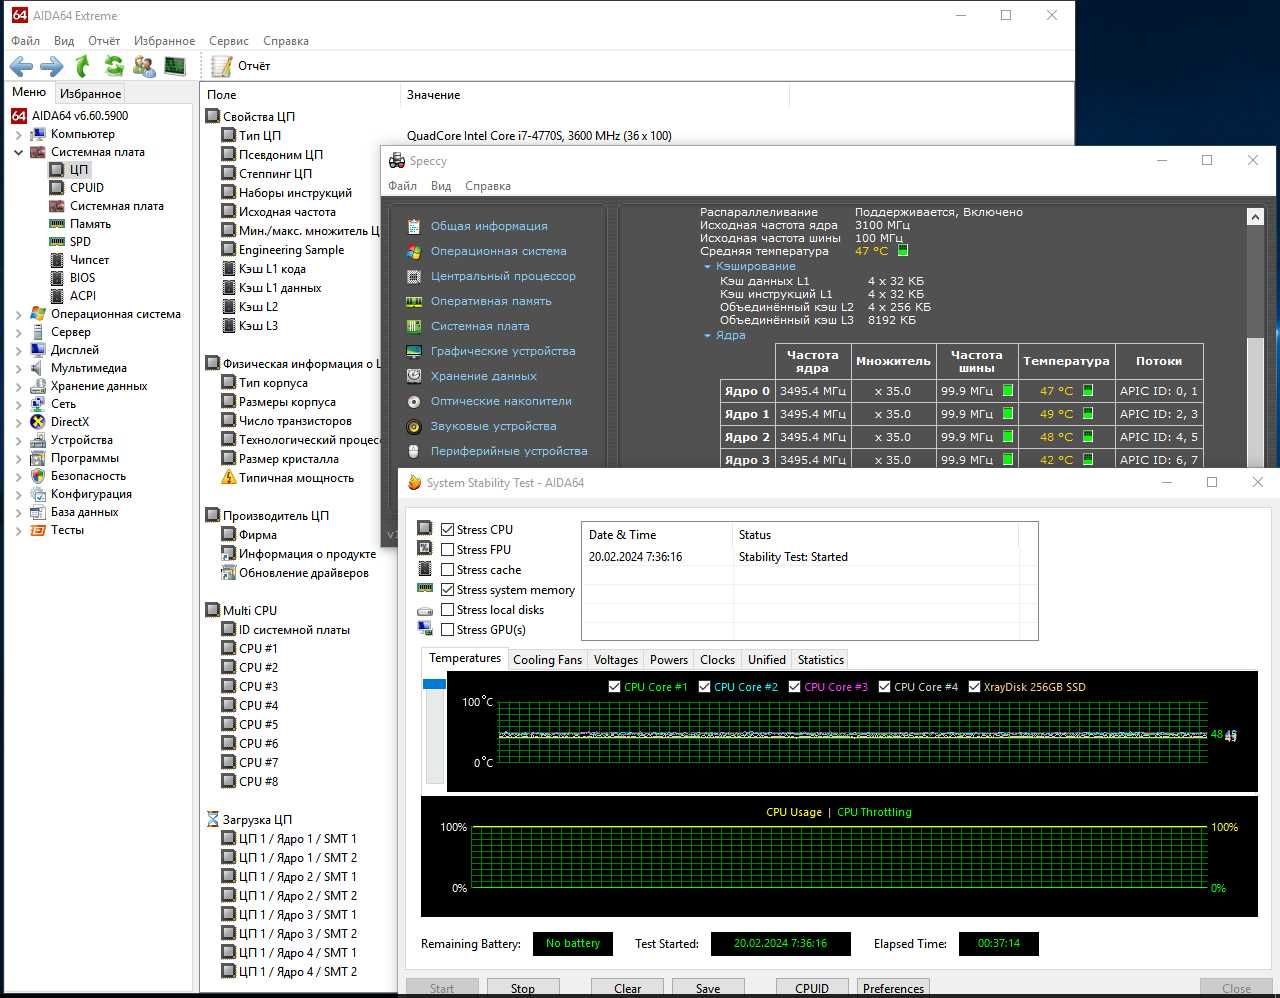Image resolution: width=1280 pixels, height=998 pixels.
Task: Expand the Мультимедиа tree node
Action: [x=18, y=368]
